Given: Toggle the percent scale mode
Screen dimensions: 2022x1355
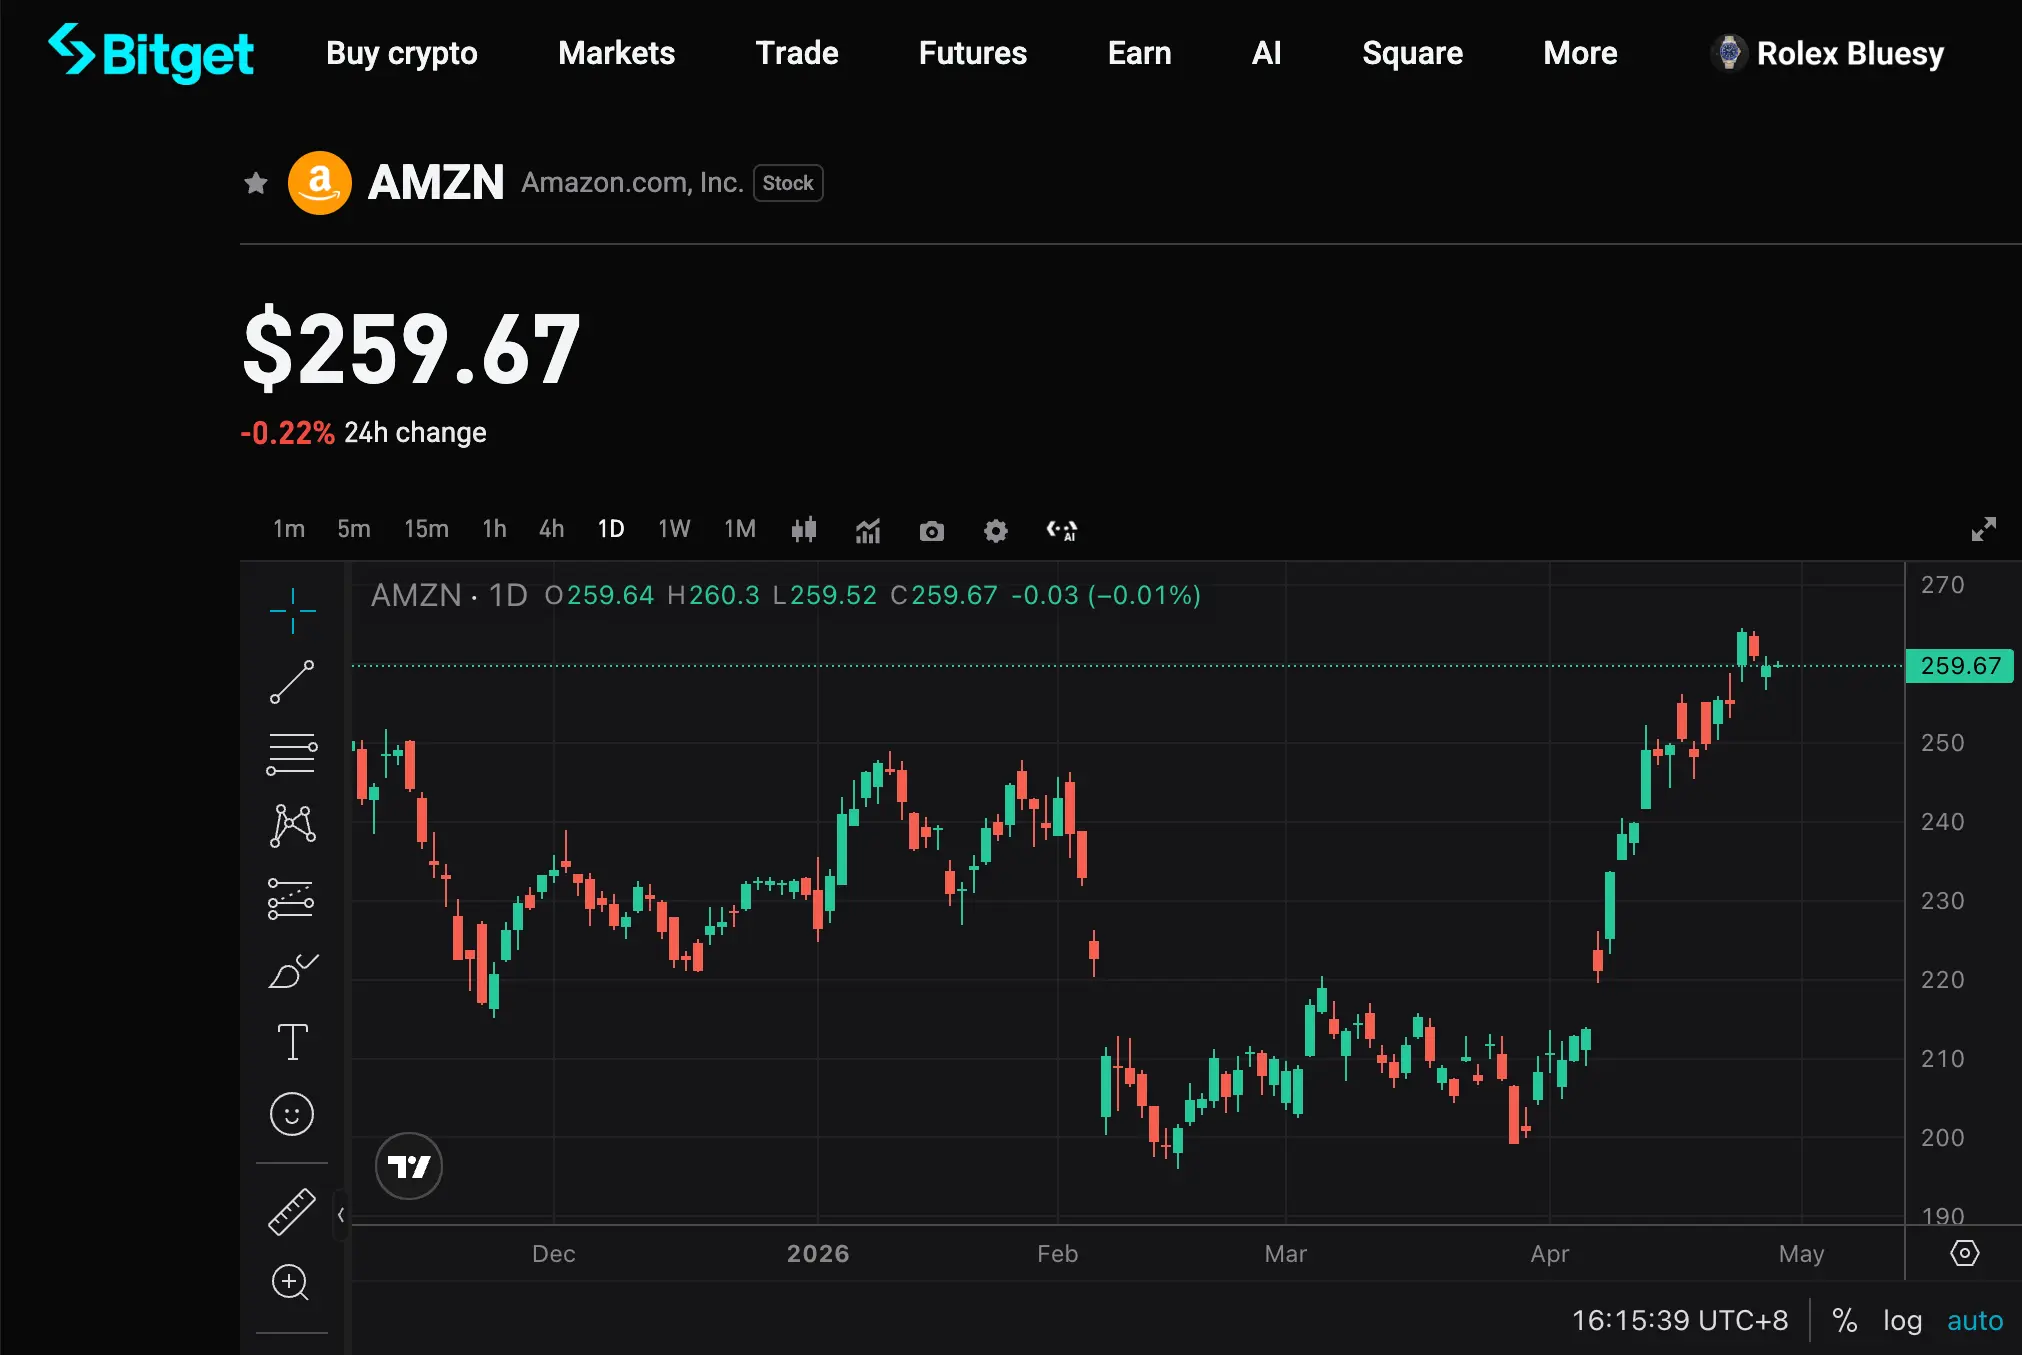Looking at the screenshot, I should tap(1844, 1321).
